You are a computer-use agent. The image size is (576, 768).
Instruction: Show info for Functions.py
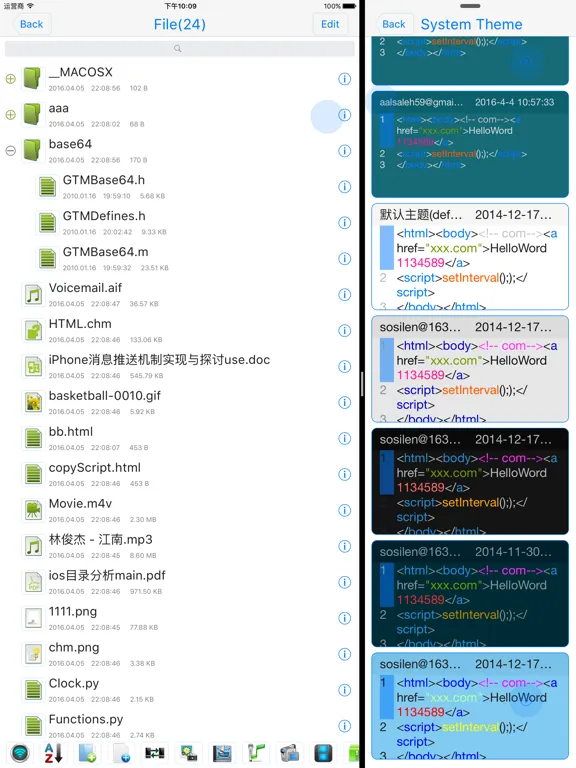point(345,726)
